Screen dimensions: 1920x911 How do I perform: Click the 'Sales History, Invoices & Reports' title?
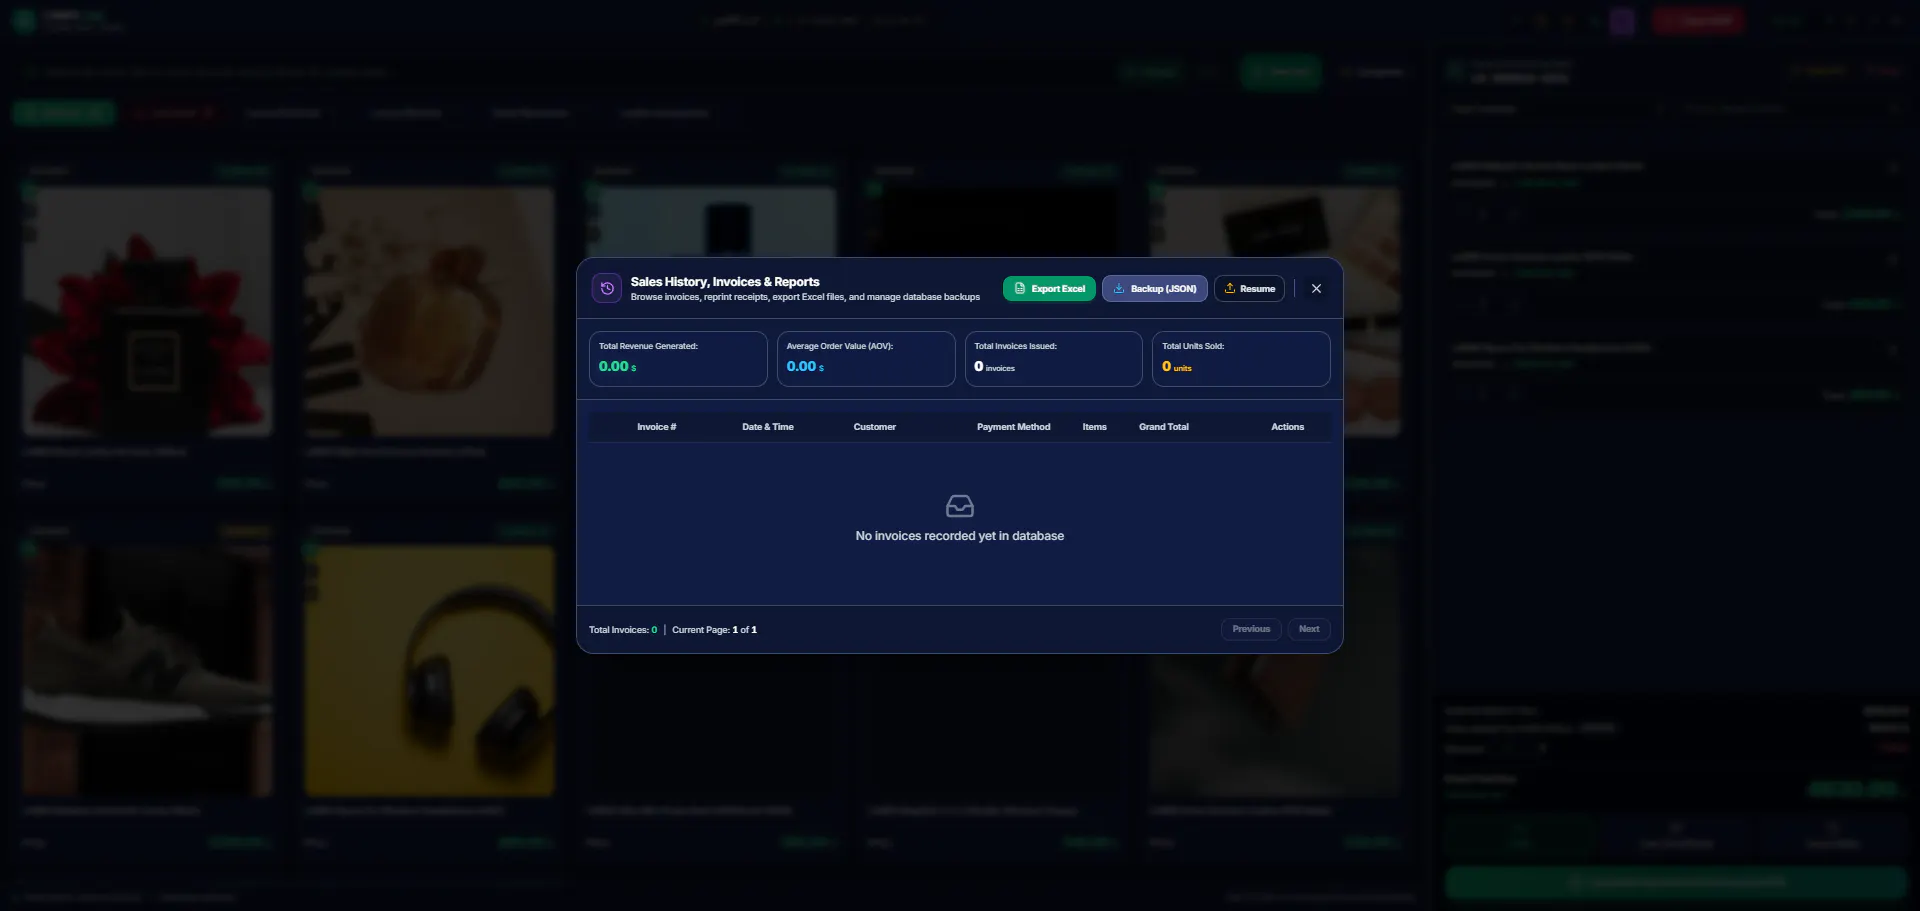pyautogui.click(x=725, y=282)
